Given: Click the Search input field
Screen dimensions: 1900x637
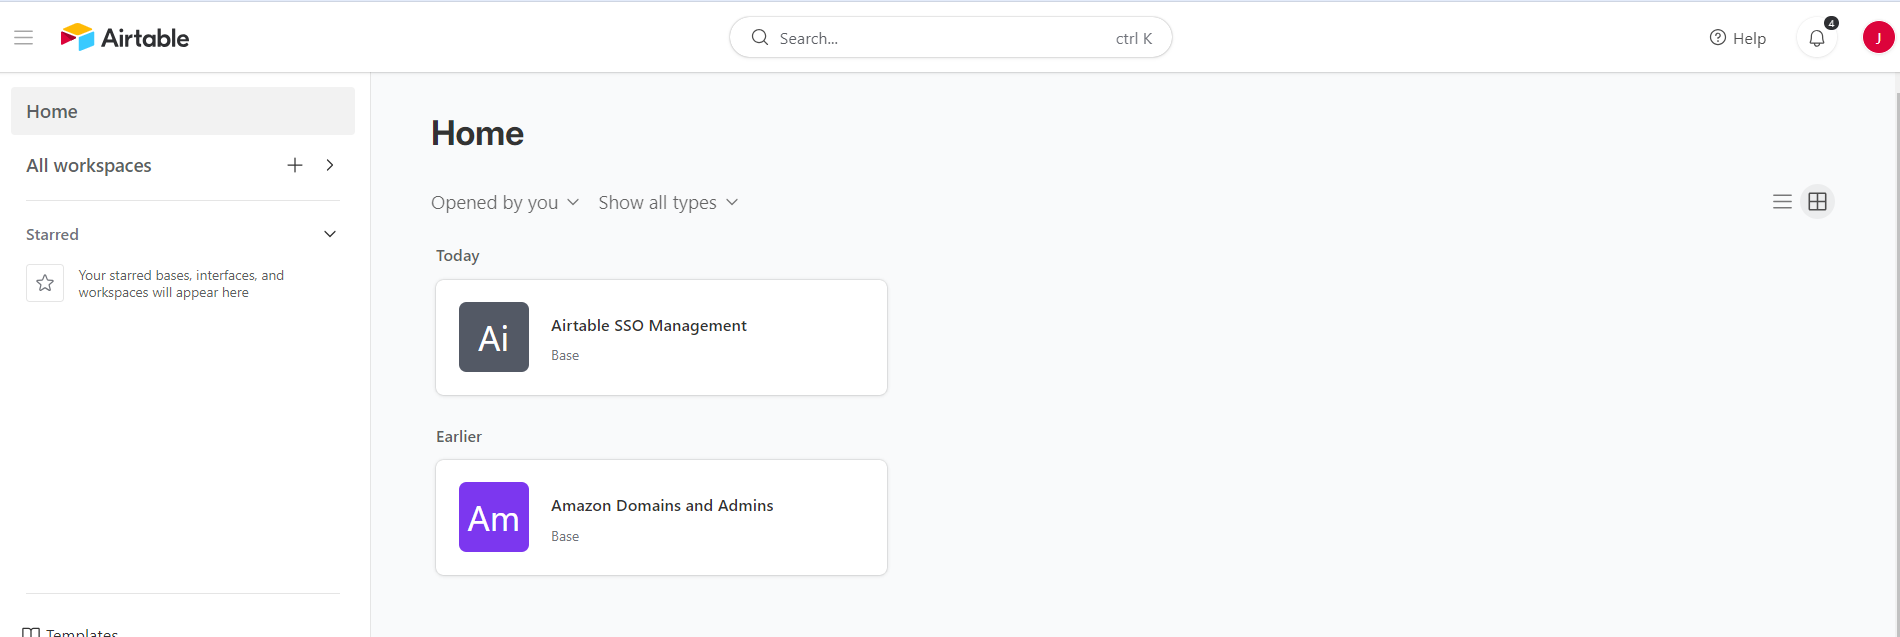Looking at the screenshot, I should (940, 38).
